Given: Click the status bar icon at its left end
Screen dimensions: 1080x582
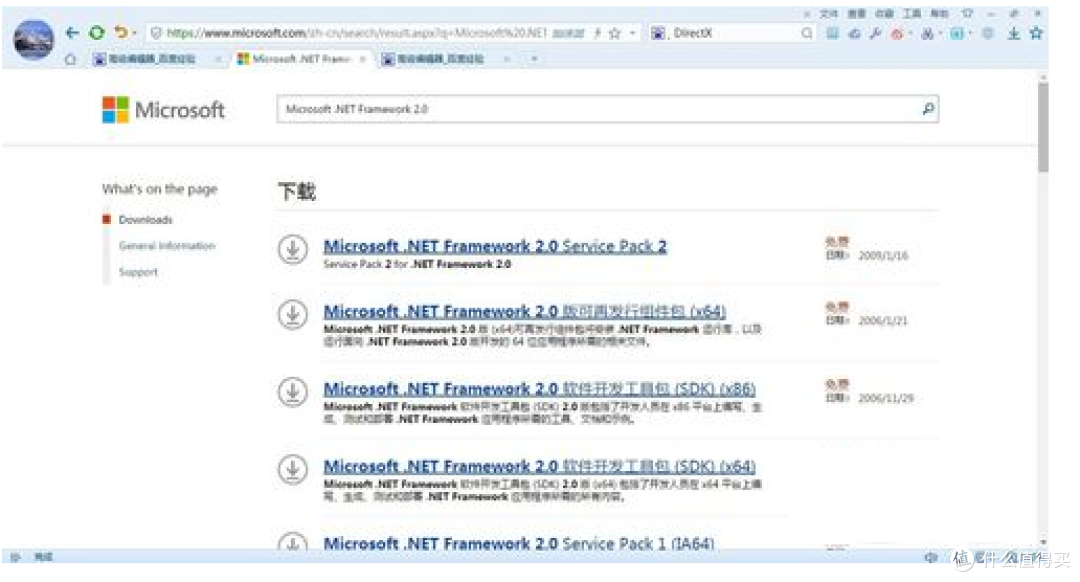Looking at the screenshot, I should [15, 557].
